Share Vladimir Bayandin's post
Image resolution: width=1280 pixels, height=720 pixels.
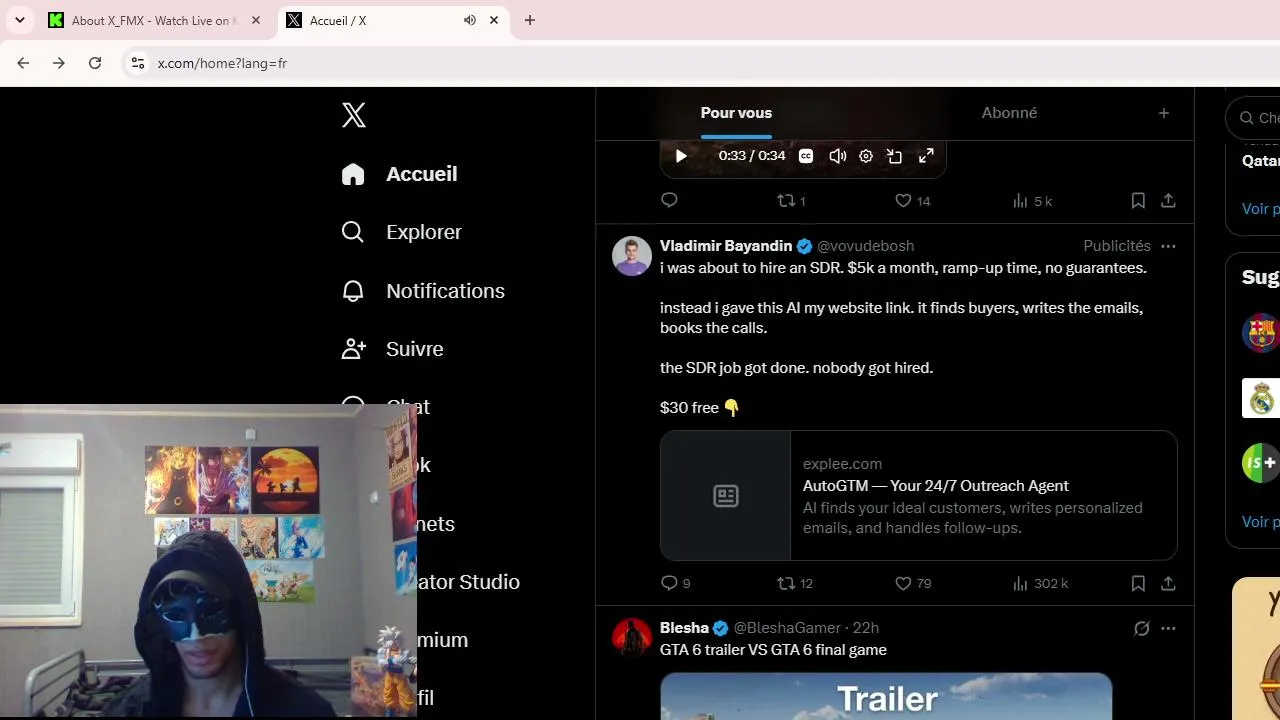tap(1168, 583)
